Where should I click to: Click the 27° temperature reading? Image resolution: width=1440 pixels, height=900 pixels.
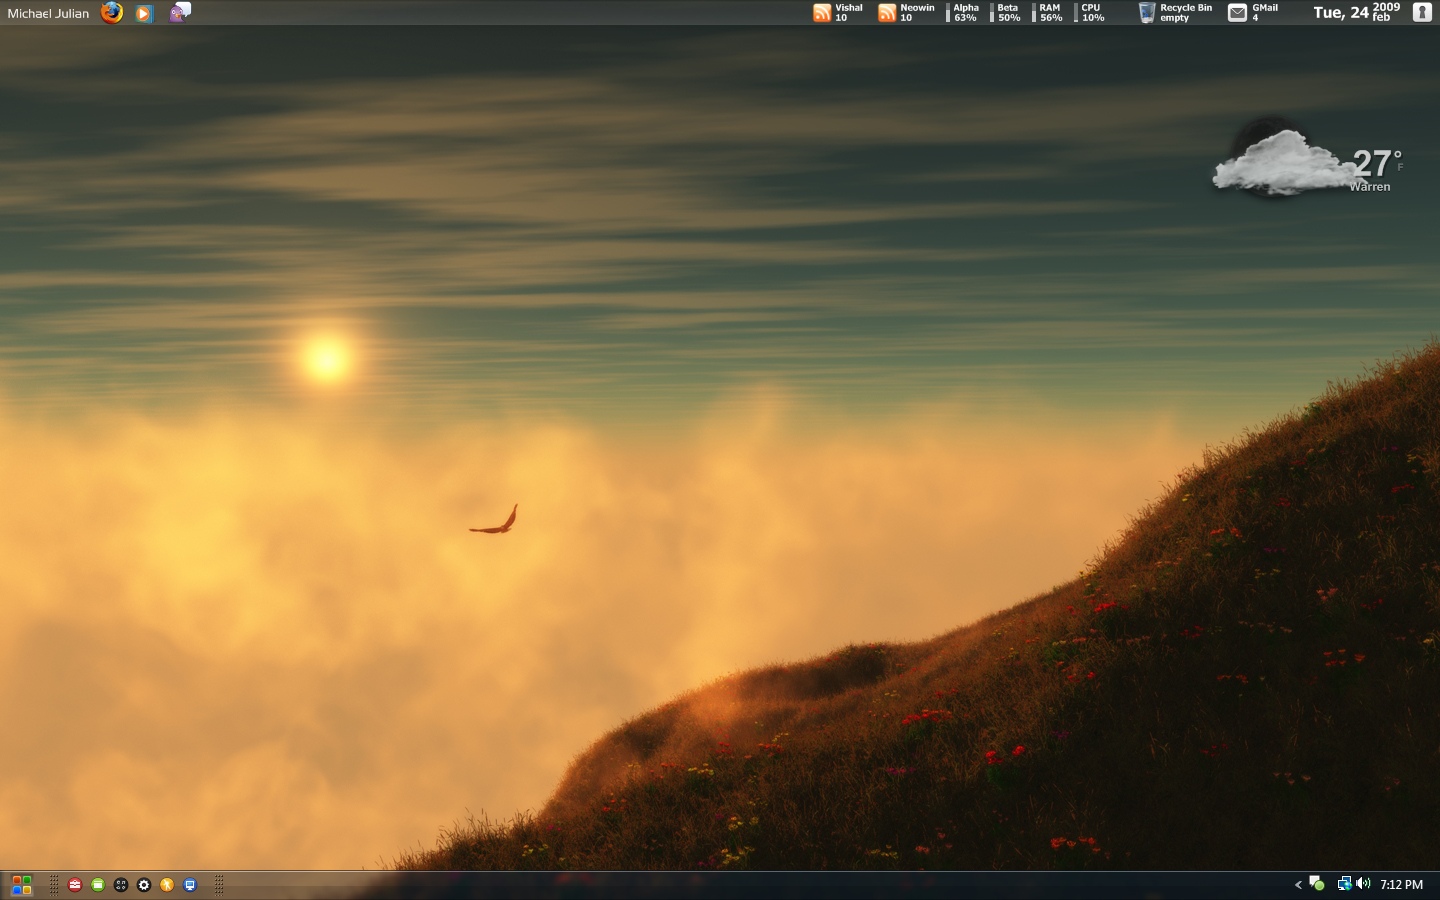pyautogui.click(x=1377, y=163)
